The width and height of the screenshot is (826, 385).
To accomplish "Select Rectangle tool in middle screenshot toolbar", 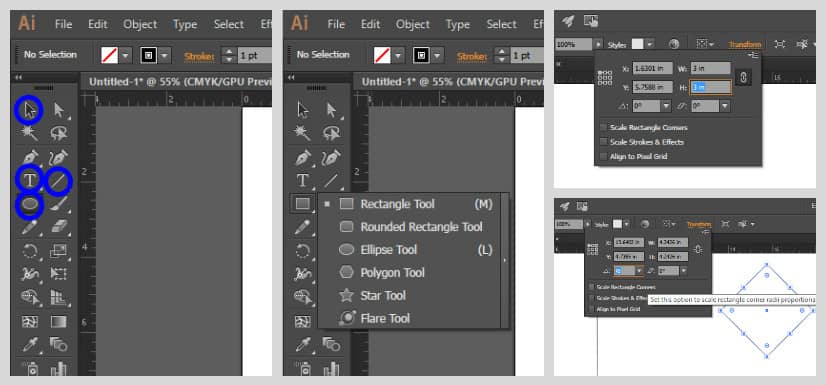I will (x=302, y=204).
